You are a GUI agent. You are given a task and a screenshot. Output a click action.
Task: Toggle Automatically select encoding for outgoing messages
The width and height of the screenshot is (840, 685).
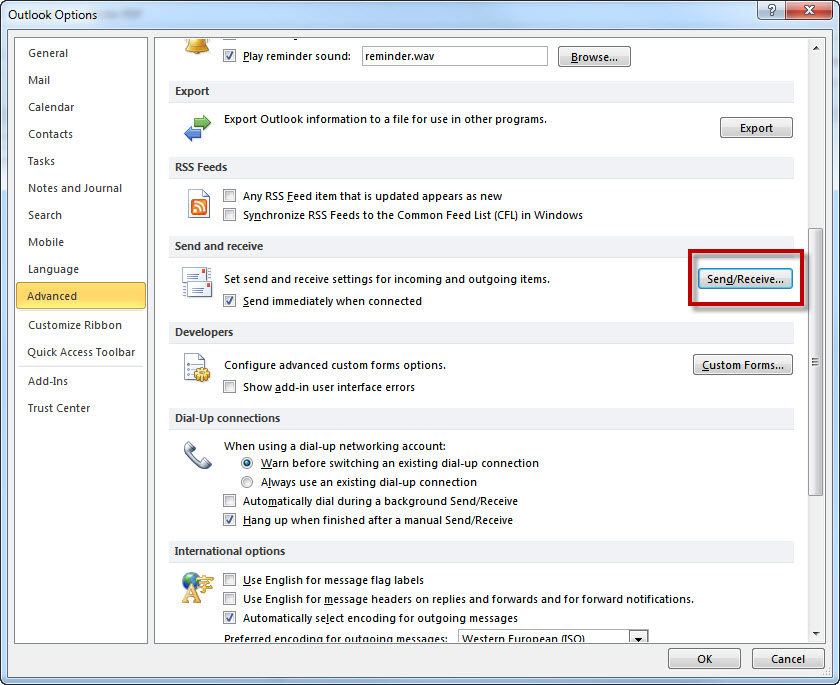point(229,618)
